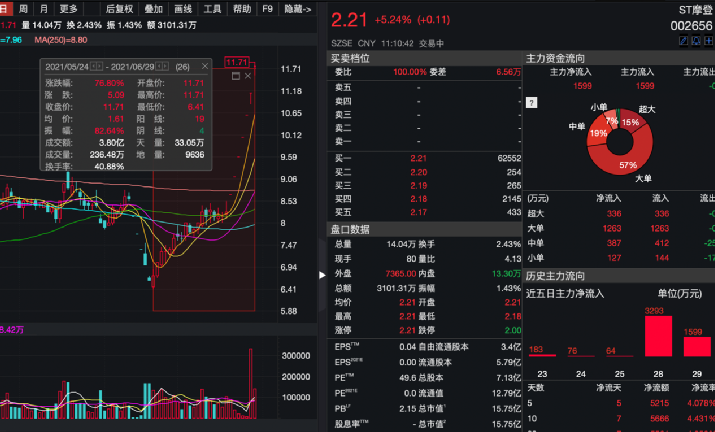Click the 7% 小单 donut chart segment

click(612, 120)
